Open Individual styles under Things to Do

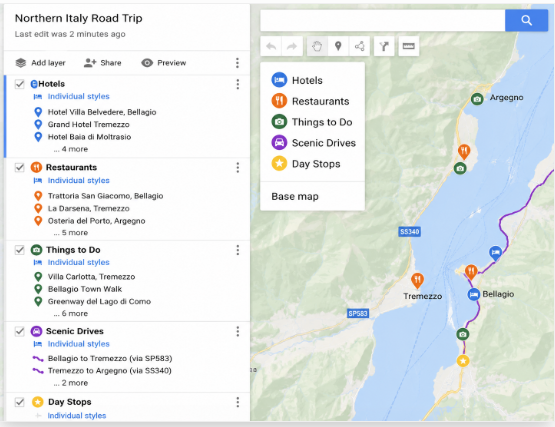pos(79,262)
